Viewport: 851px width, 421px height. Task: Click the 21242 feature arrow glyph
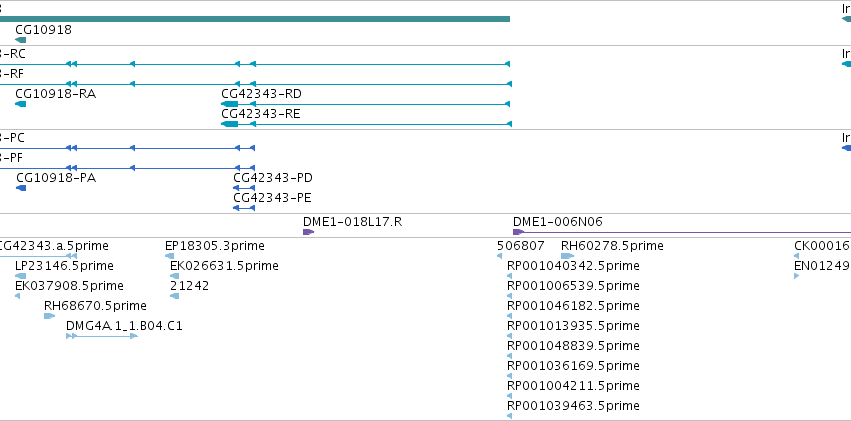tap(174, 296)
